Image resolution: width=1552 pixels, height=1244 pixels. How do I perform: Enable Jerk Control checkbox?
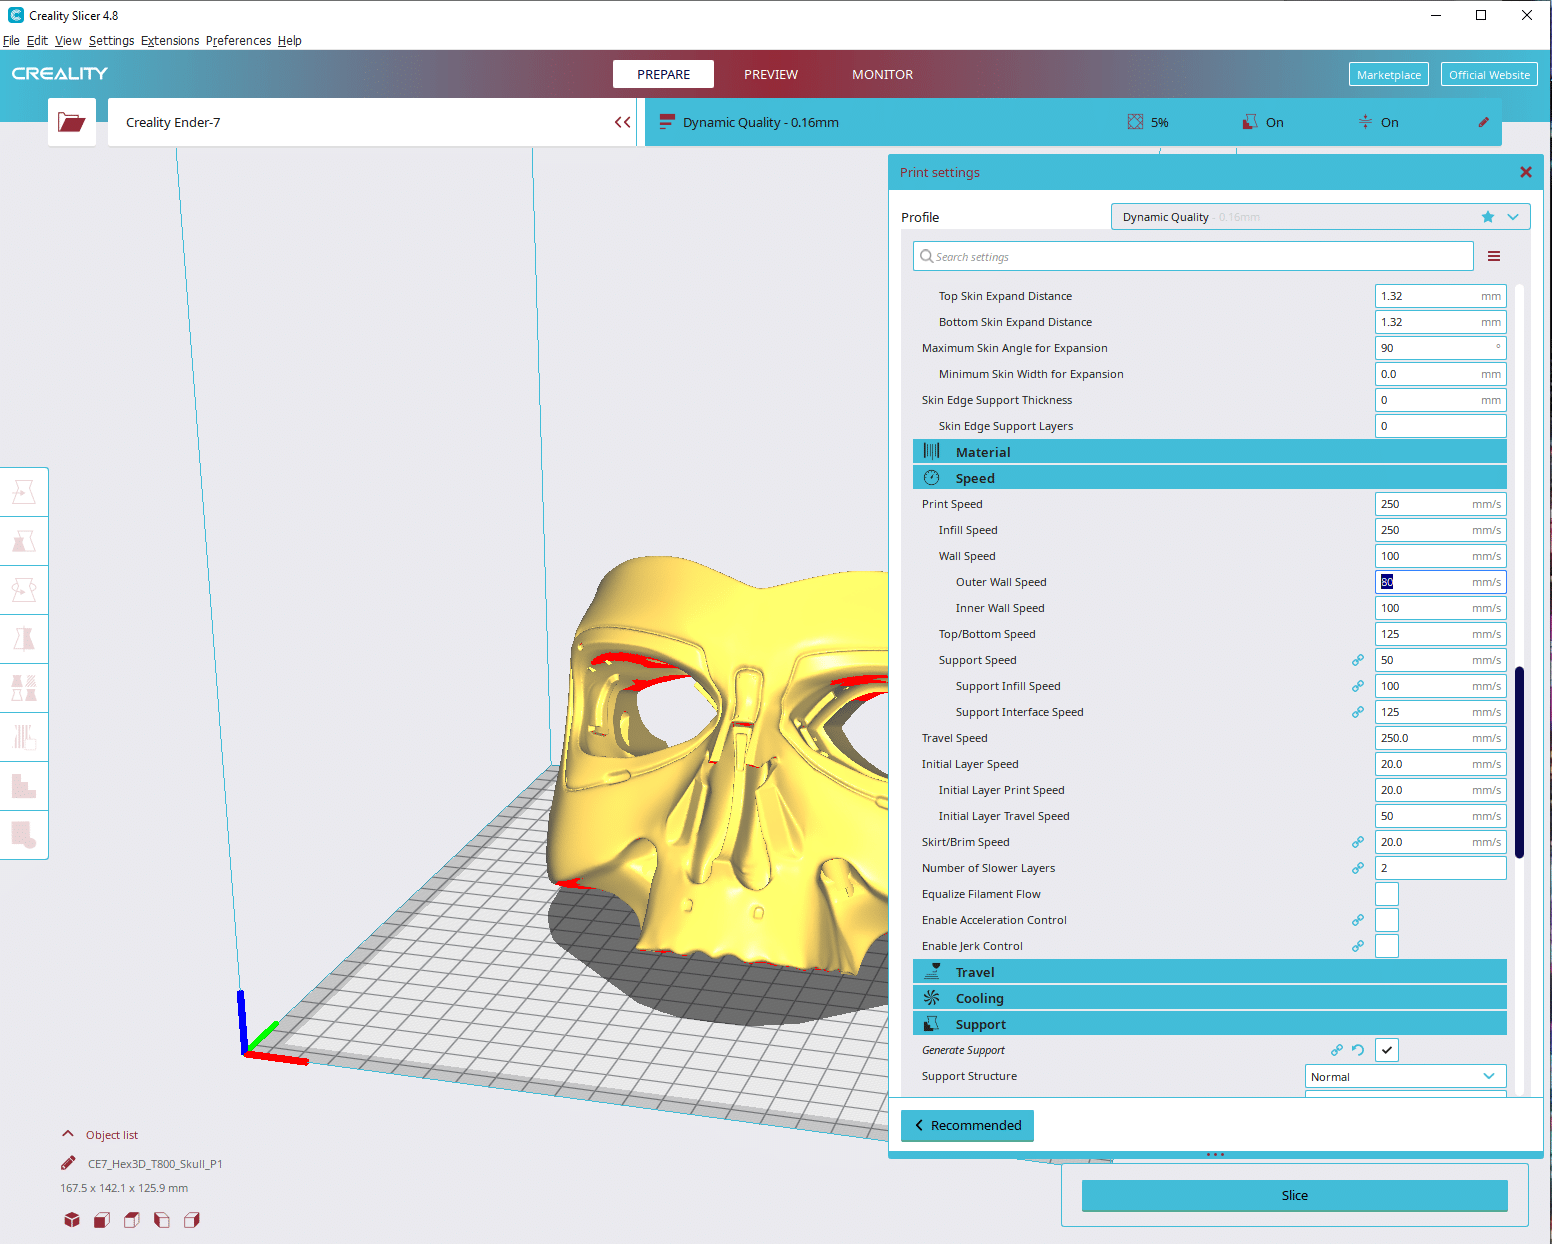click(x=1387, y=946)
